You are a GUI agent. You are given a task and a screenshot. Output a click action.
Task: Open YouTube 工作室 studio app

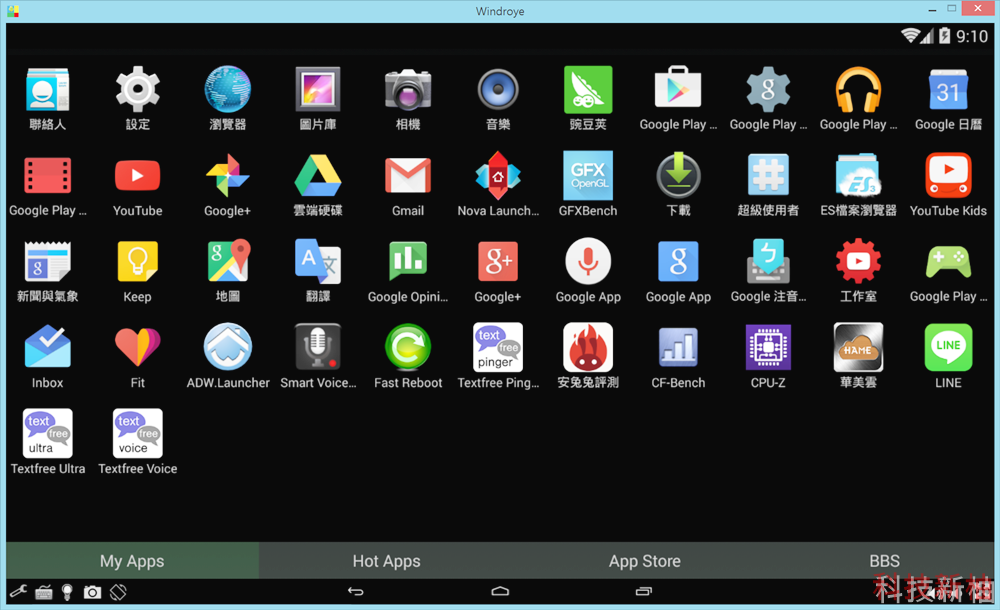858,261
